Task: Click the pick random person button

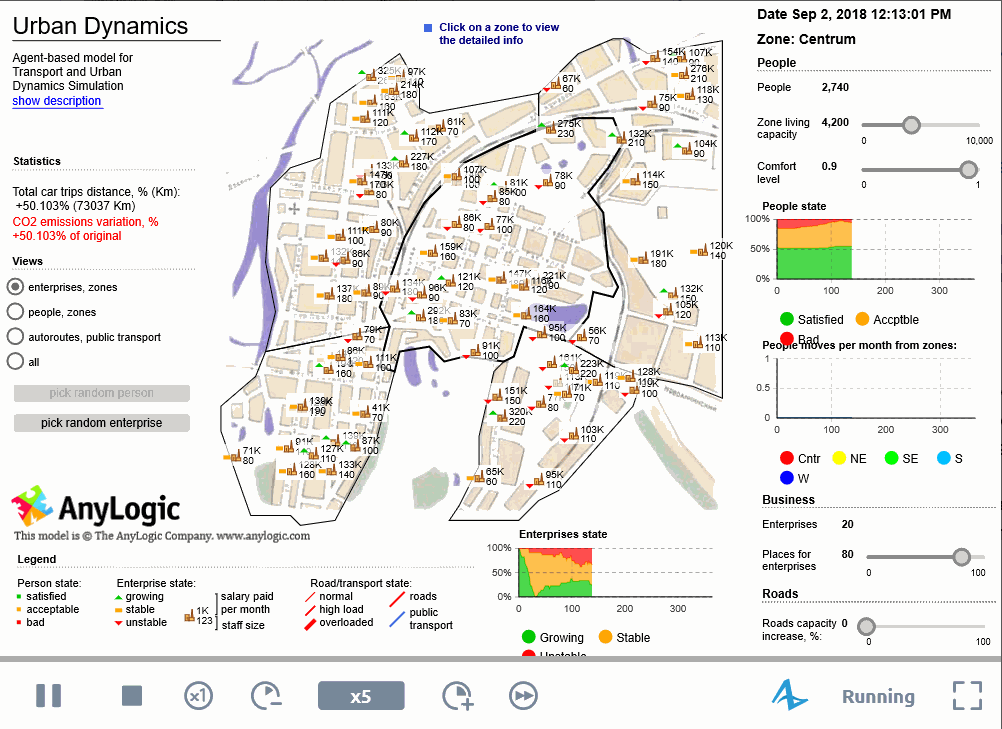Action: pyautogui.click(x=102, y=393)
